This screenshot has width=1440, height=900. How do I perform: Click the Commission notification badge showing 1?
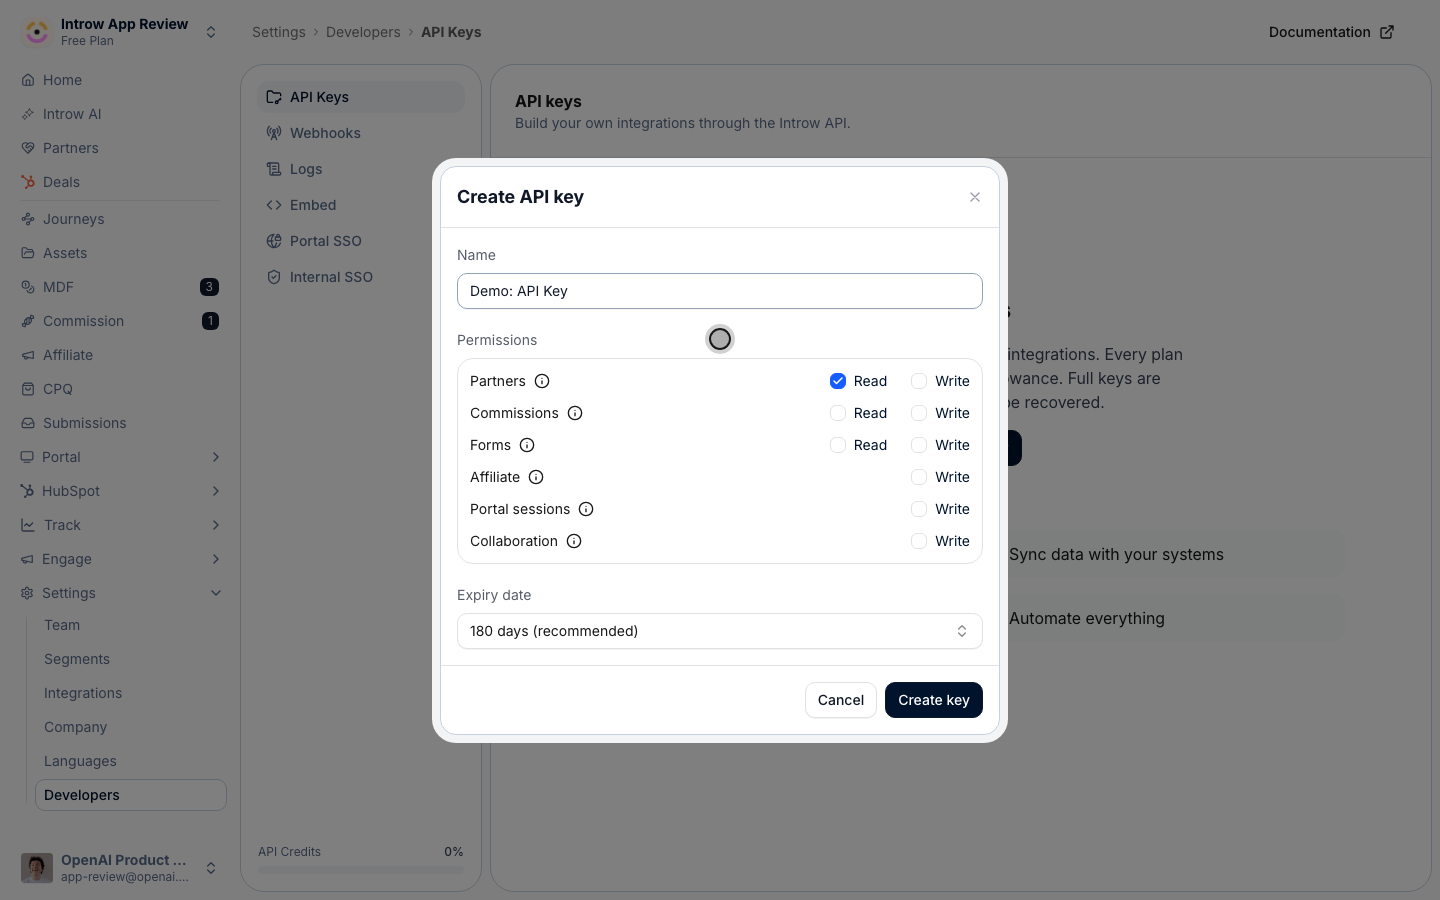click(210, 321)
